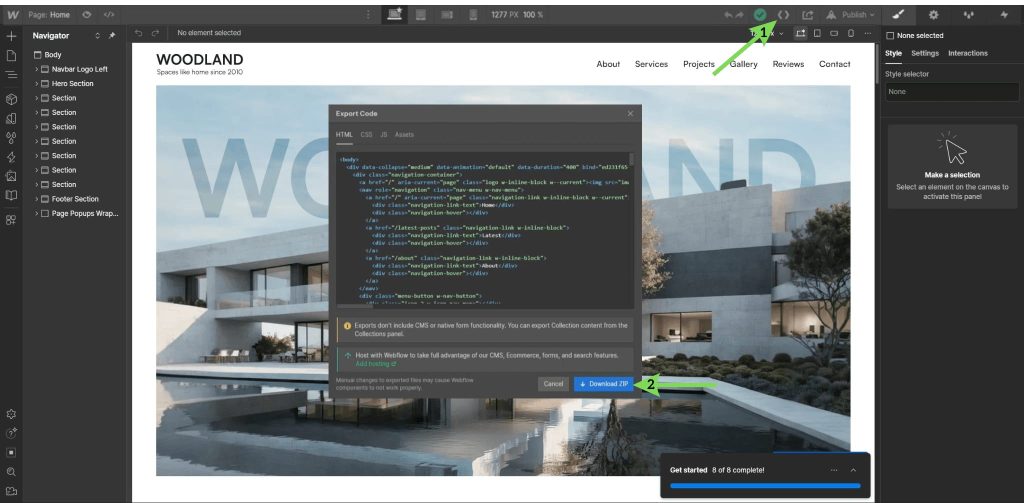
Task: Click the Export Code scrollbar
Action: coord(631,159)
